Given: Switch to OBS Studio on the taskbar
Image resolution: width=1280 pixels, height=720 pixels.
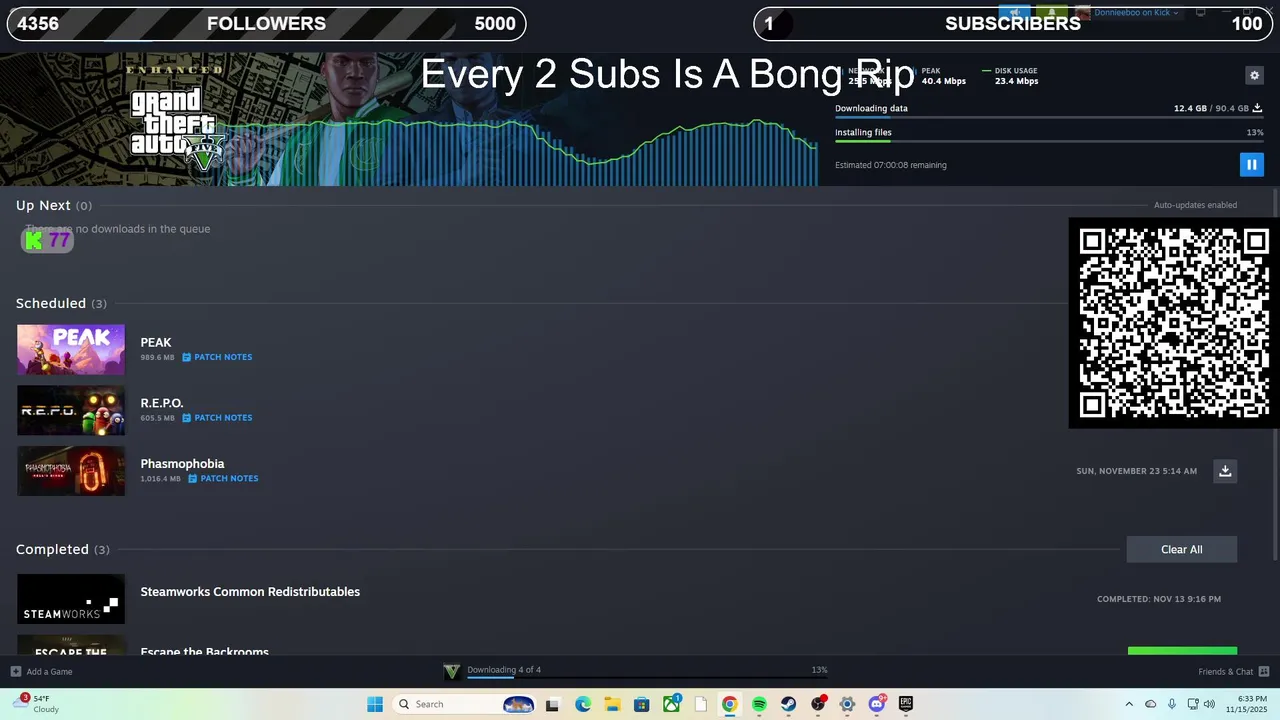Looking at the screenshot, I should 818,704.
